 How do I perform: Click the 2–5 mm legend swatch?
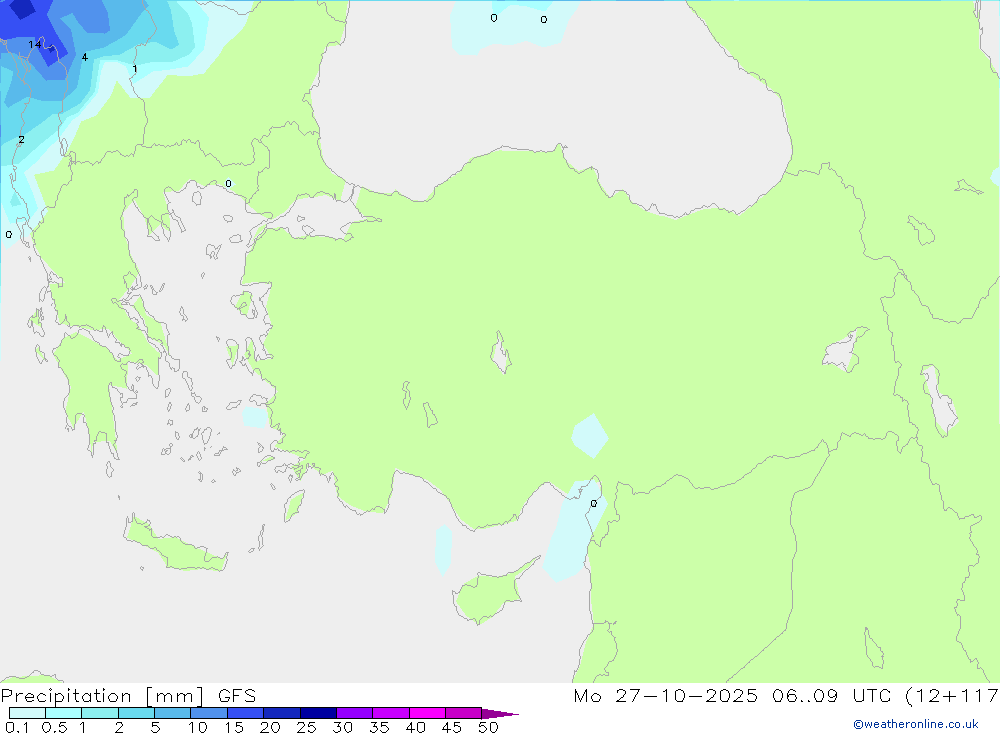point(136,713)
